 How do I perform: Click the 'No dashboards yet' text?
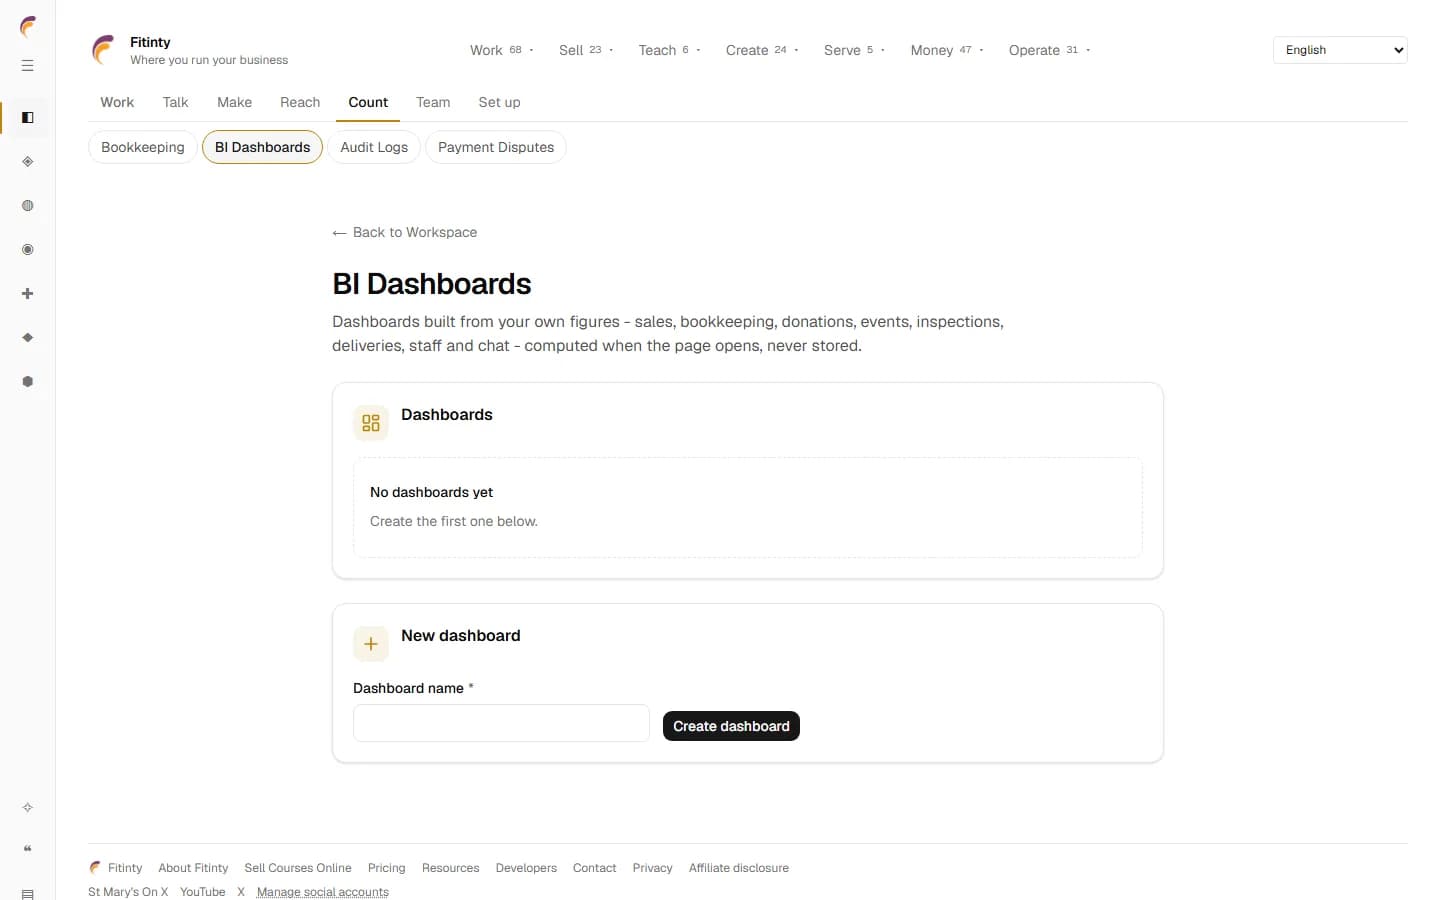click(431, 492)
